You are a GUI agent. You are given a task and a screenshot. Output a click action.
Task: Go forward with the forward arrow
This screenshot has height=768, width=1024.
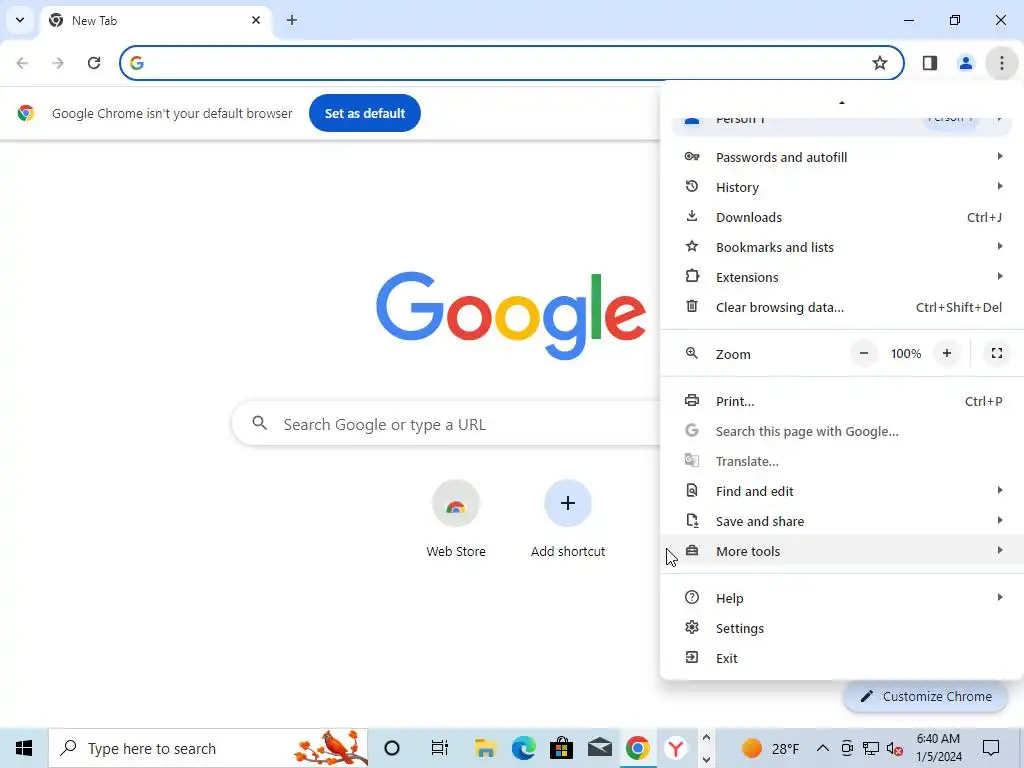[58, 63]
